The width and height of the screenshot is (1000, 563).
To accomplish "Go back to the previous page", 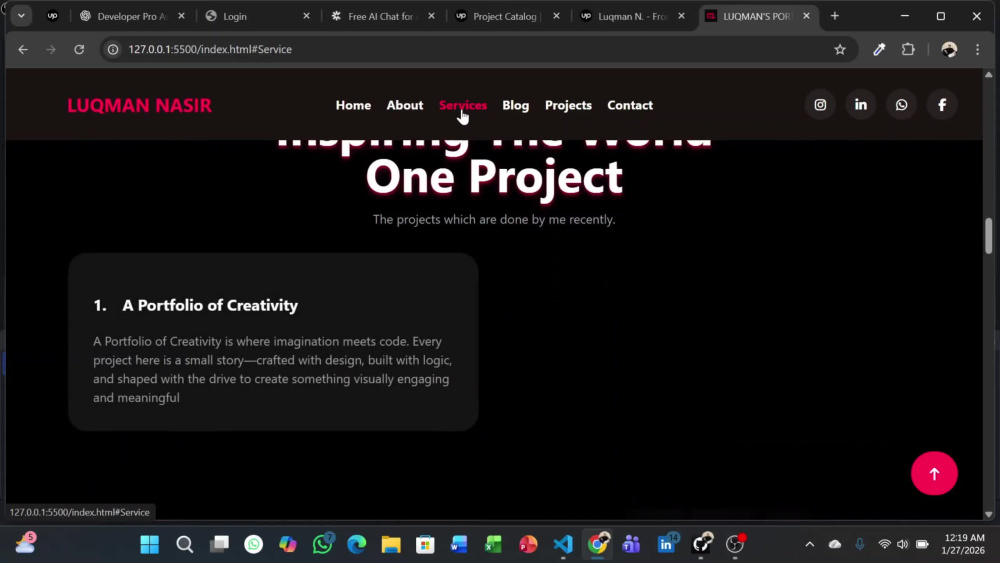I will click(23, 49).
